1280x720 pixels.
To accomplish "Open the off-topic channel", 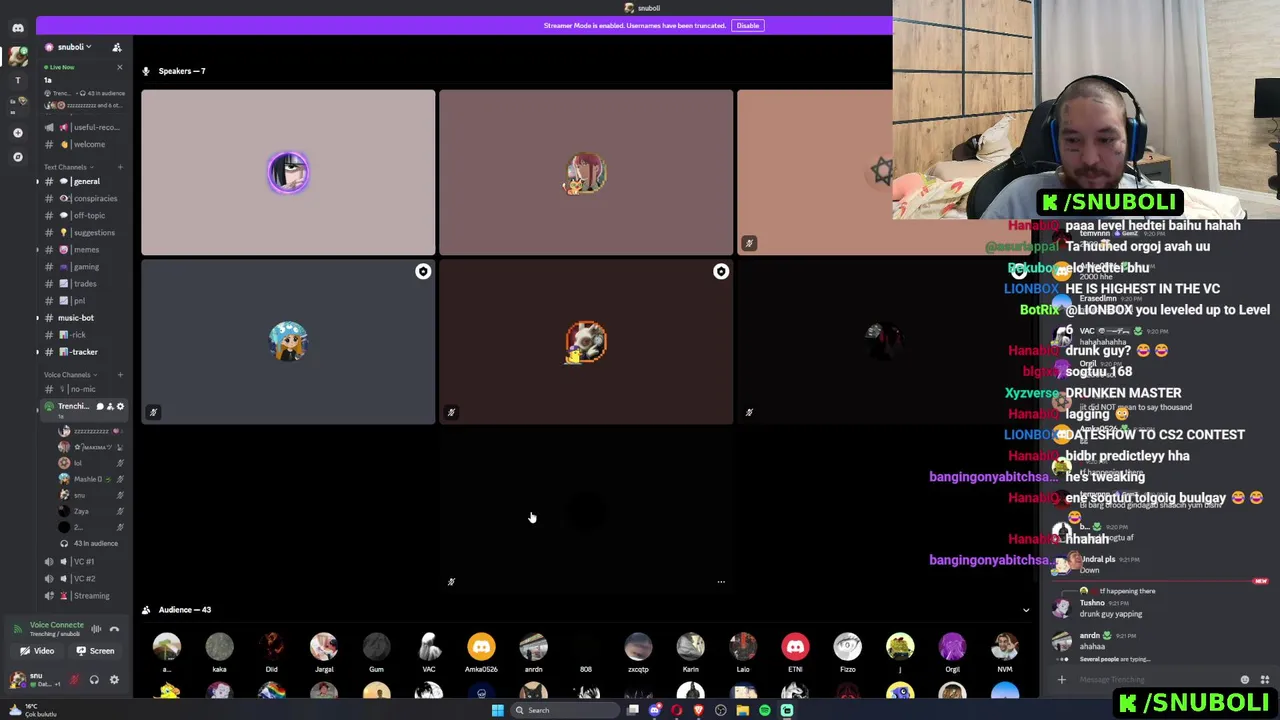I will (x=84, y=215).
